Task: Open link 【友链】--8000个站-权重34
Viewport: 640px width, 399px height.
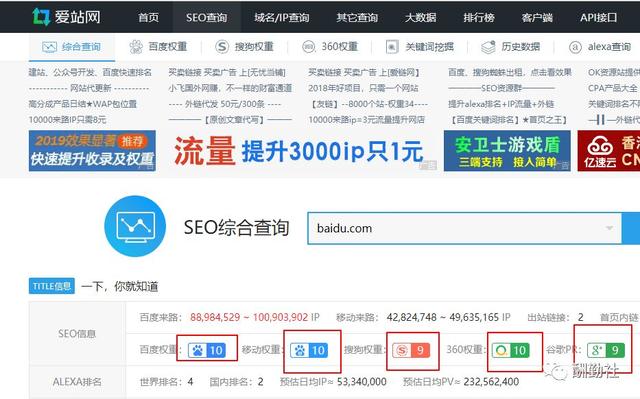Action: [x=368, y=104]
